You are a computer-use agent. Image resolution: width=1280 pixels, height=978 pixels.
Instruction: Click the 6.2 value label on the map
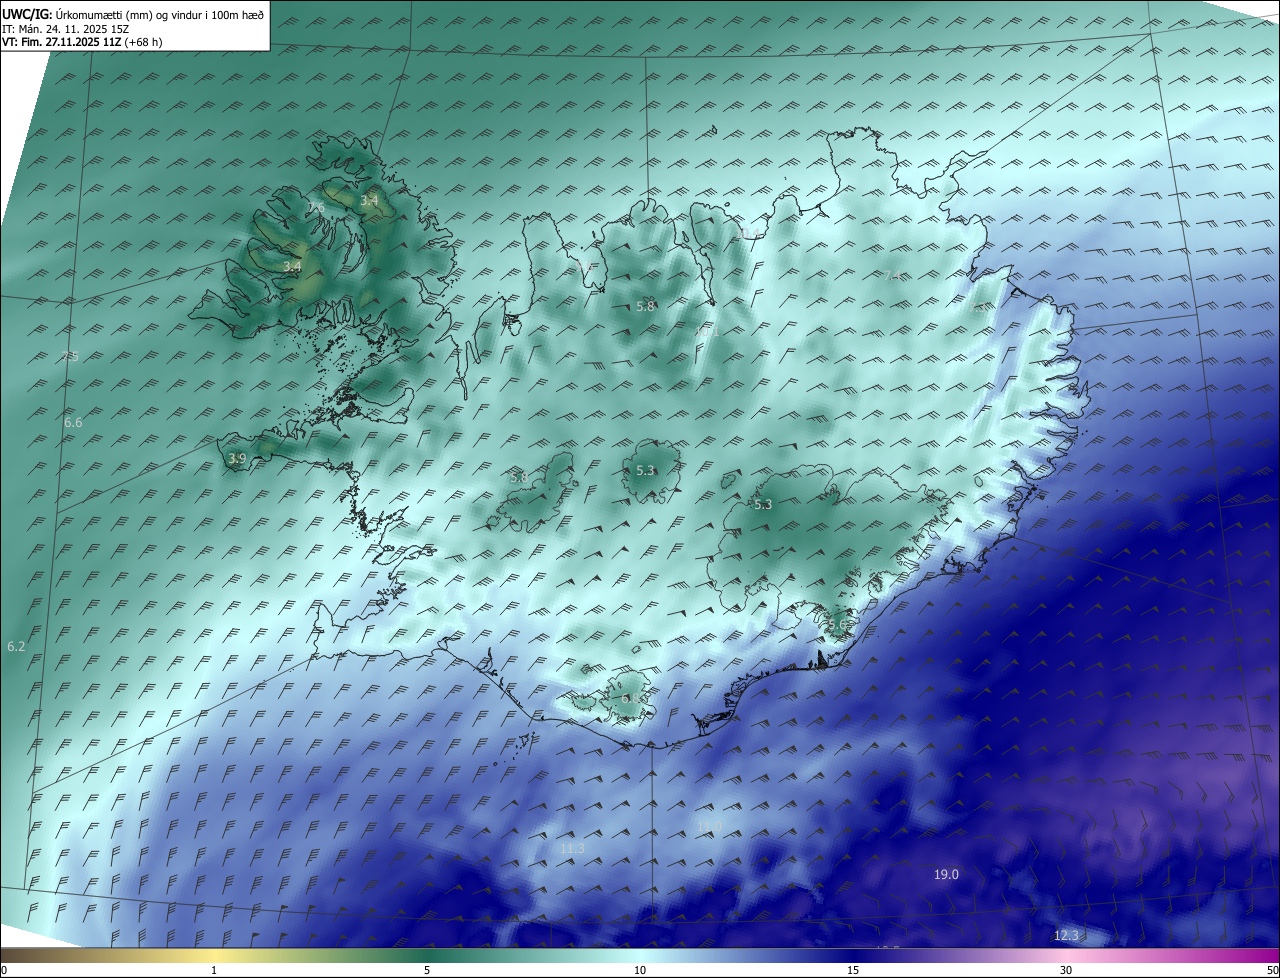click(16, 647)
